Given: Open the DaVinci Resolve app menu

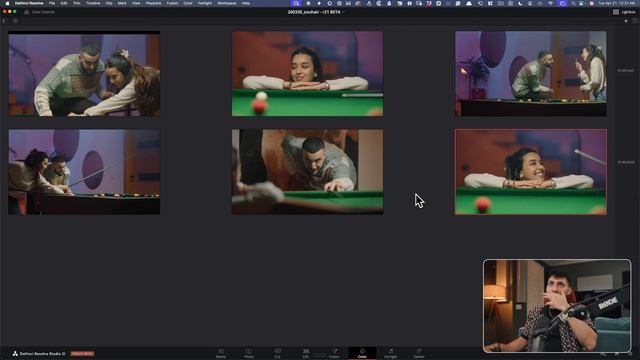Looking at the screenshot, I should [x=29, y=3].
